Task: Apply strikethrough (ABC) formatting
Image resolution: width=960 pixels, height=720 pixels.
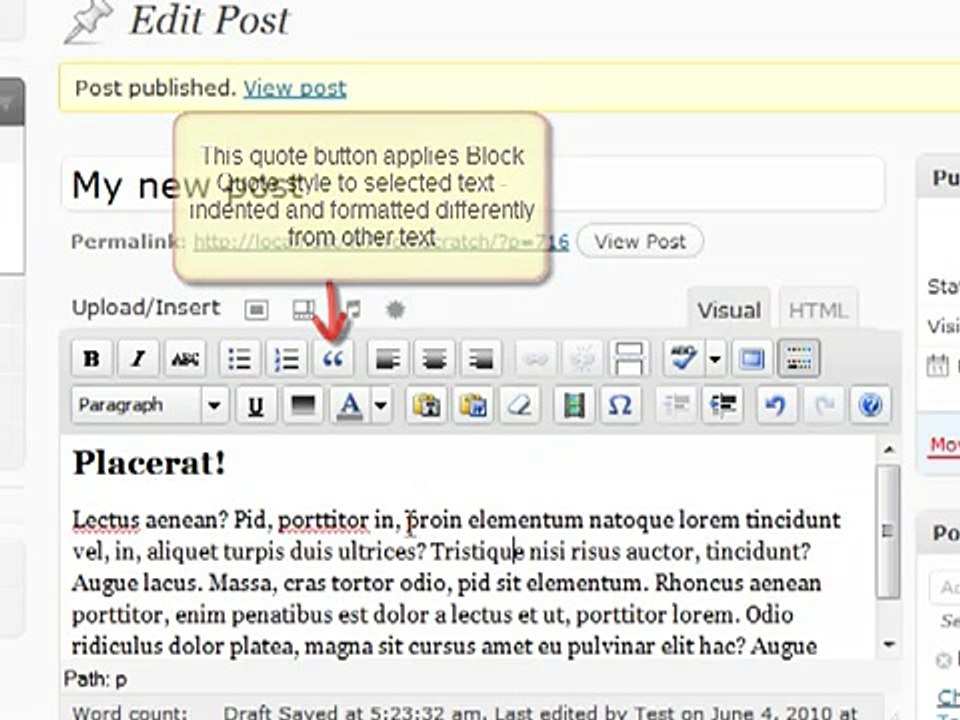Action: point(185,358)
